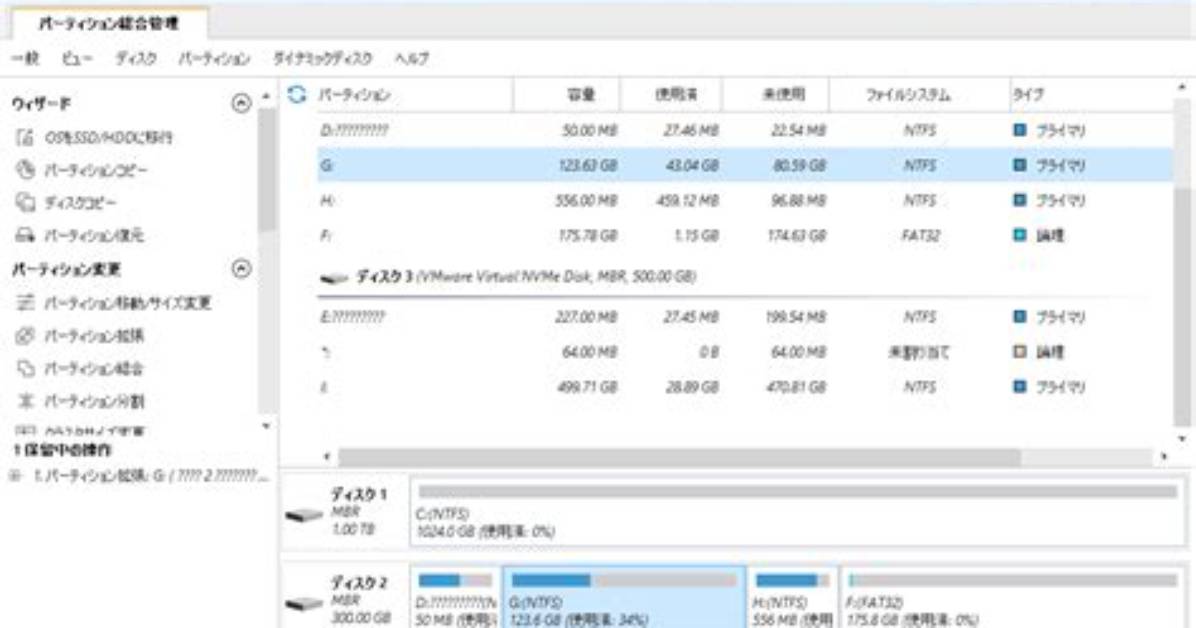Click the ディスク 3 drive icon in list

point(334,278)
